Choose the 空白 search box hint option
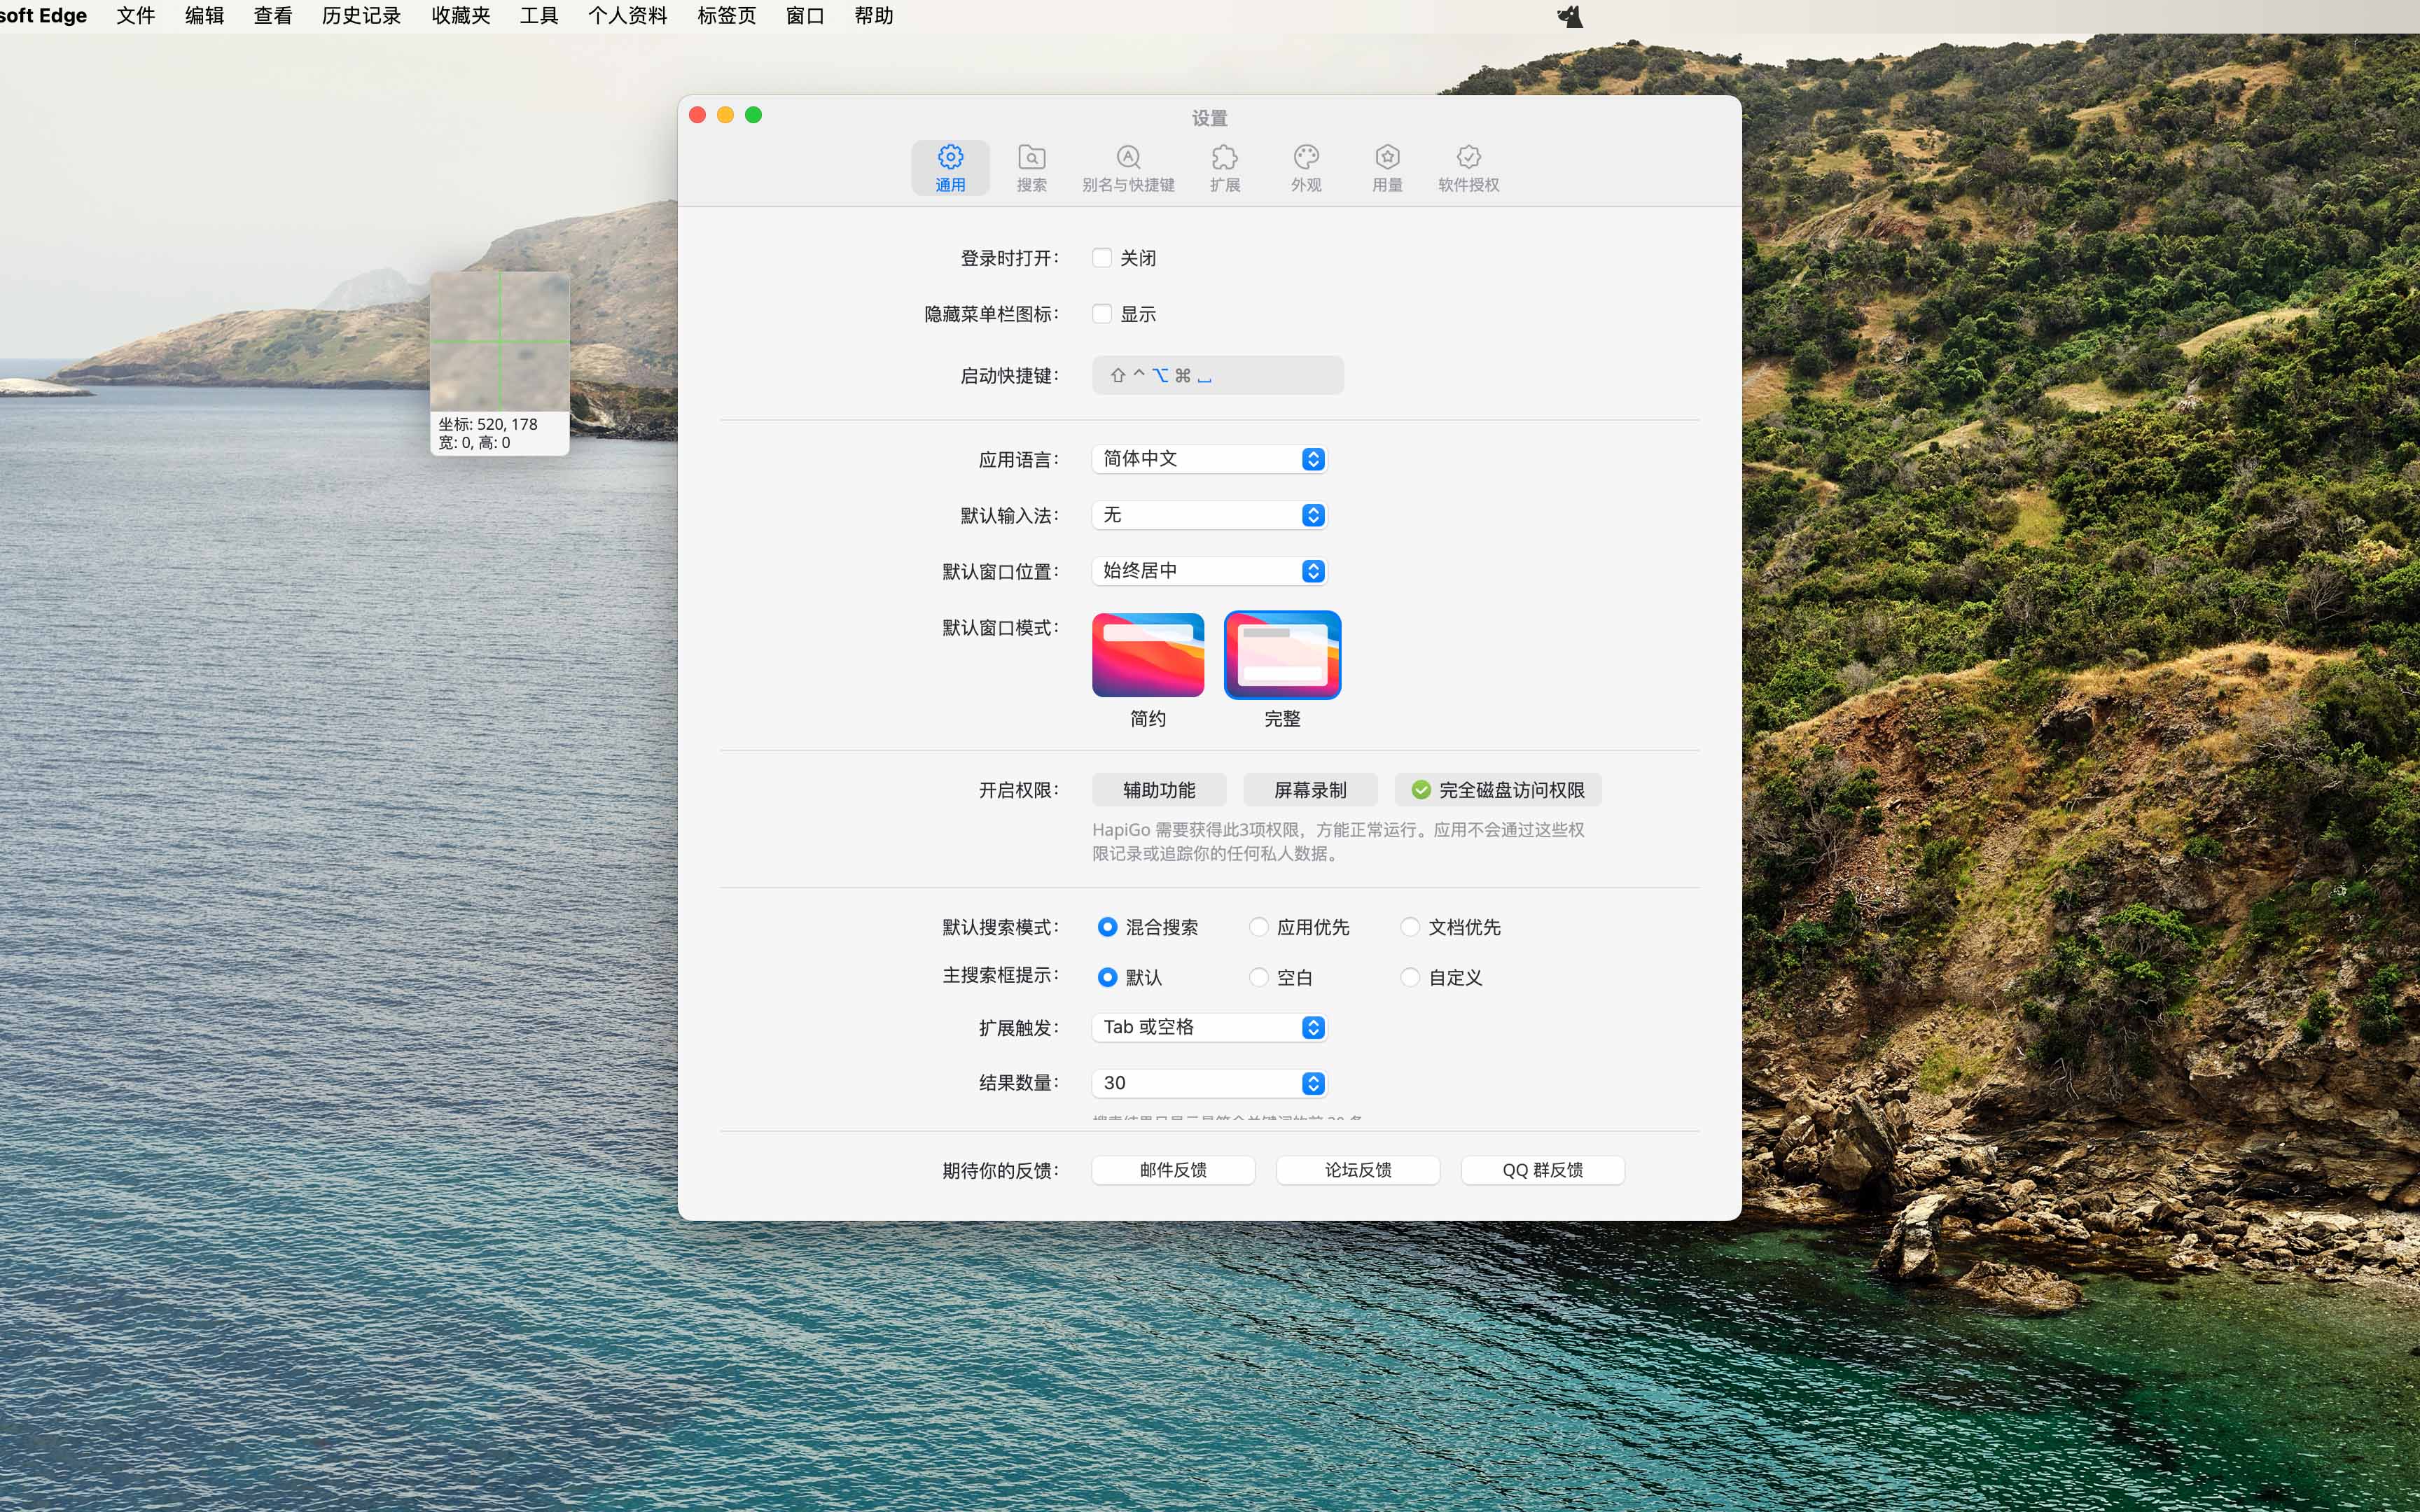Viewport: 2420px width, 1512px height. (x=1259, y=977)
